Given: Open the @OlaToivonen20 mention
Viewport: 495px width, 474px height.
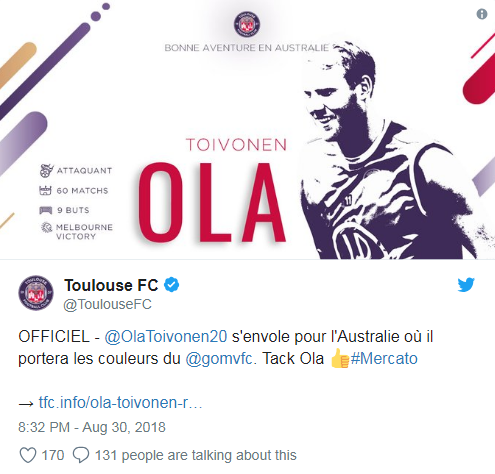Looking at the screenshot, I should point(166,337).
